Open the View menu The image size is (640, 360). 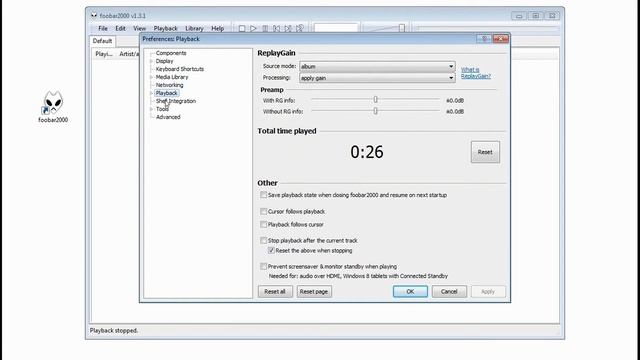(139, 29)
